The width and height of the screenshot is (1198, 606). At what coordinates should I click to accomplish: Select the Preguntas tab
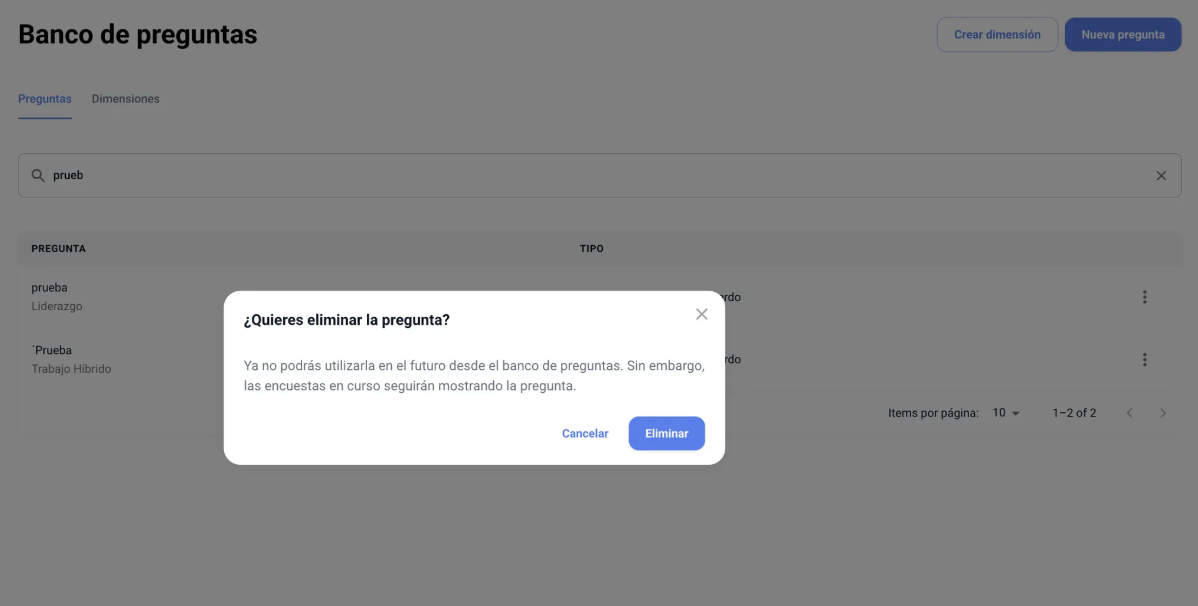(x=45, y=99)
